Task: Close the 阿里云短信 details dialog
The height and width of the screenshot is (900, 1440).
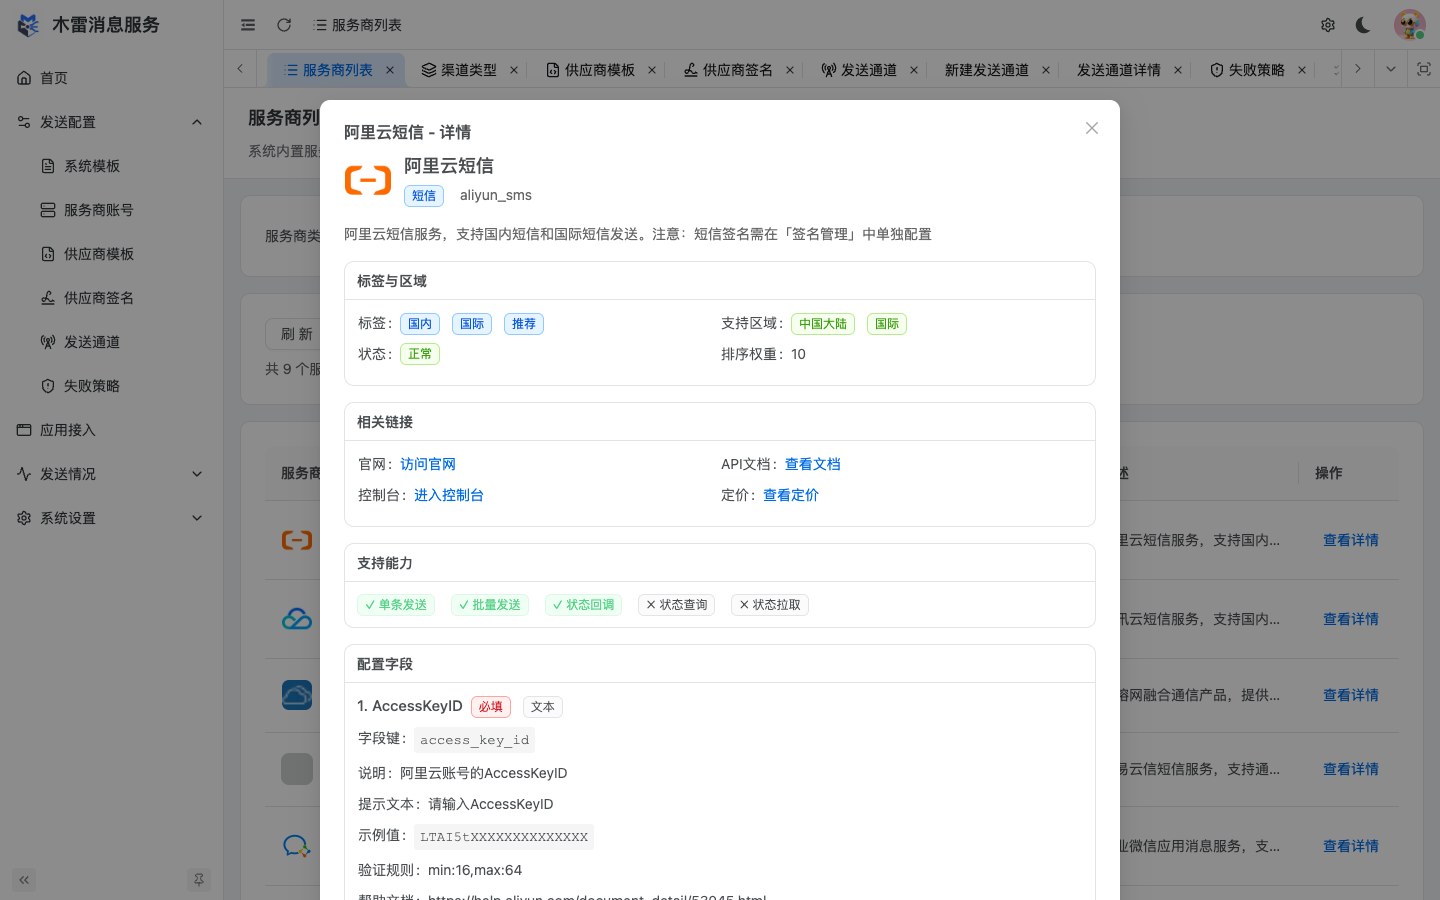Action: (x=1092, y=128)
